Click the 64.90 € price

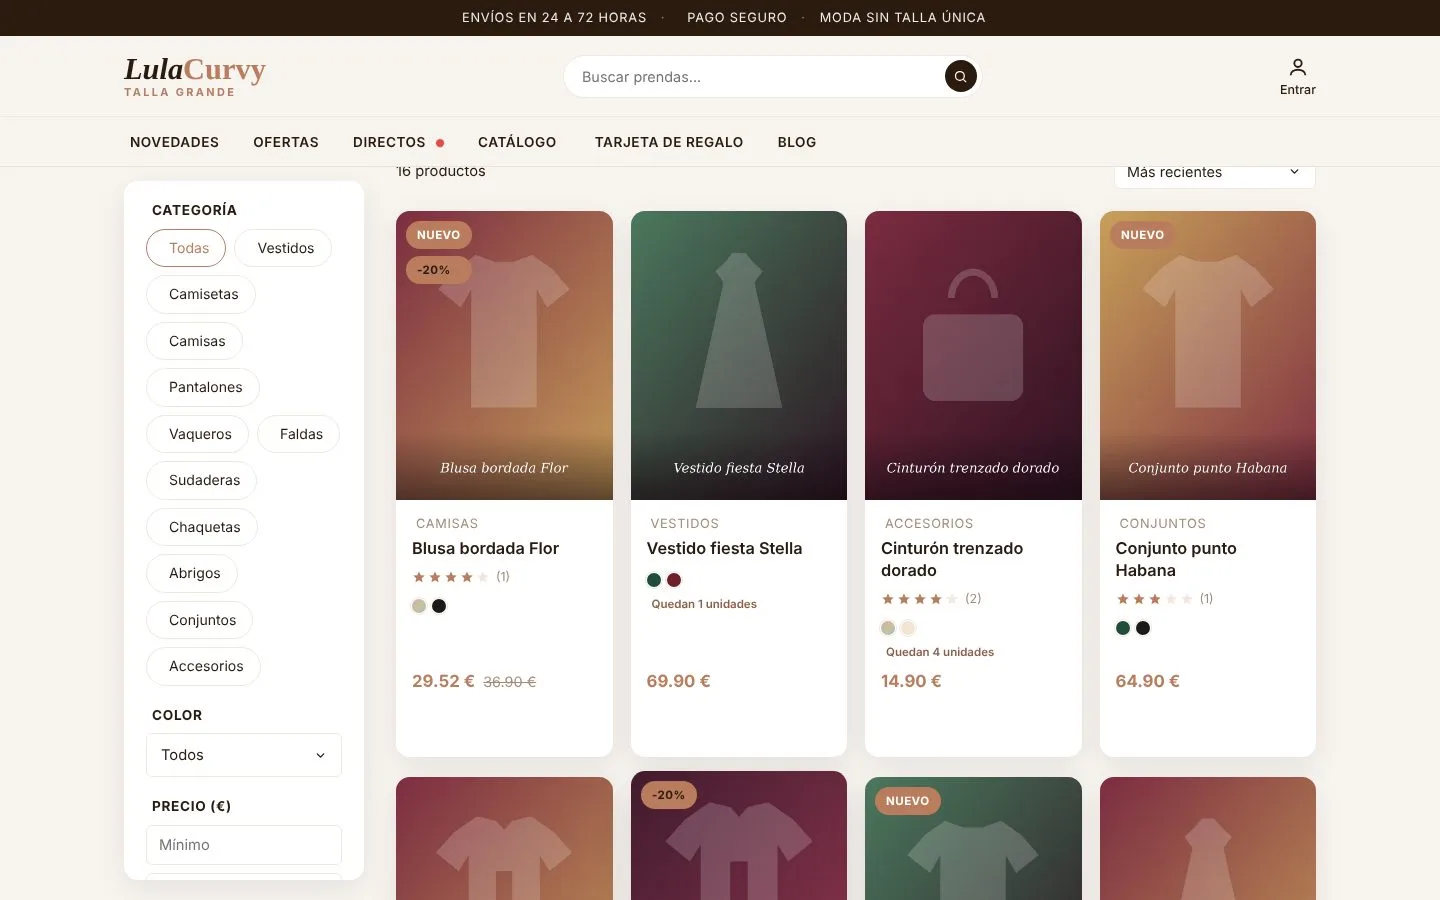[1147, 681]
